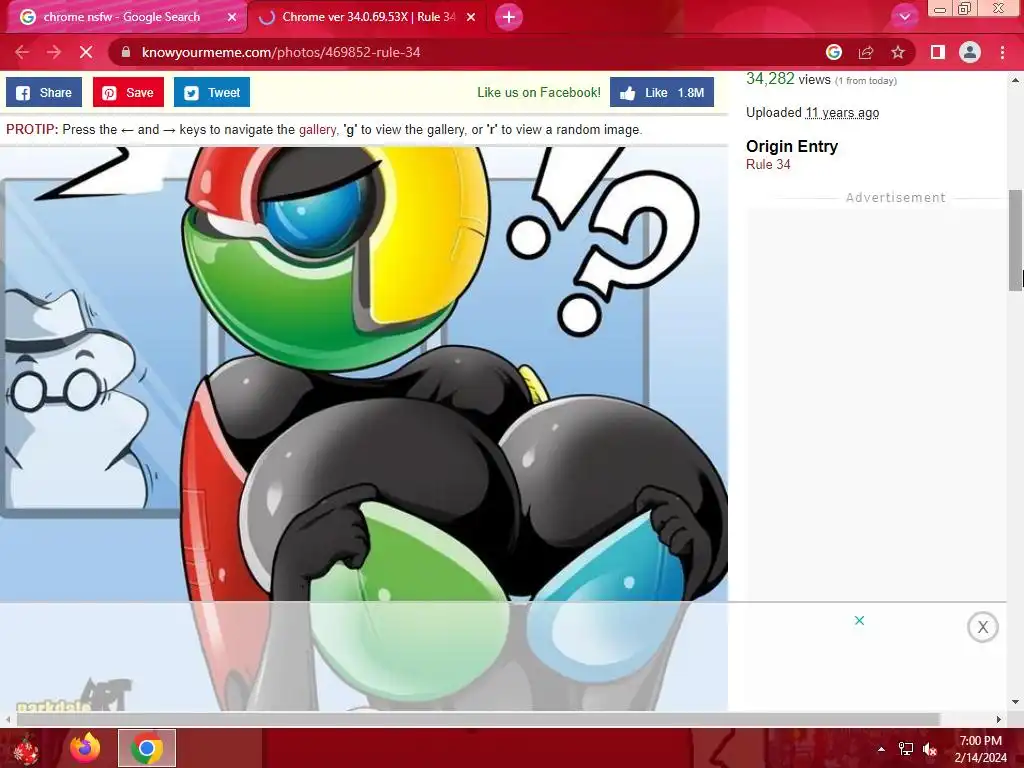Click the 'Like us on Facebook!' text

click(x=539, y=93)
